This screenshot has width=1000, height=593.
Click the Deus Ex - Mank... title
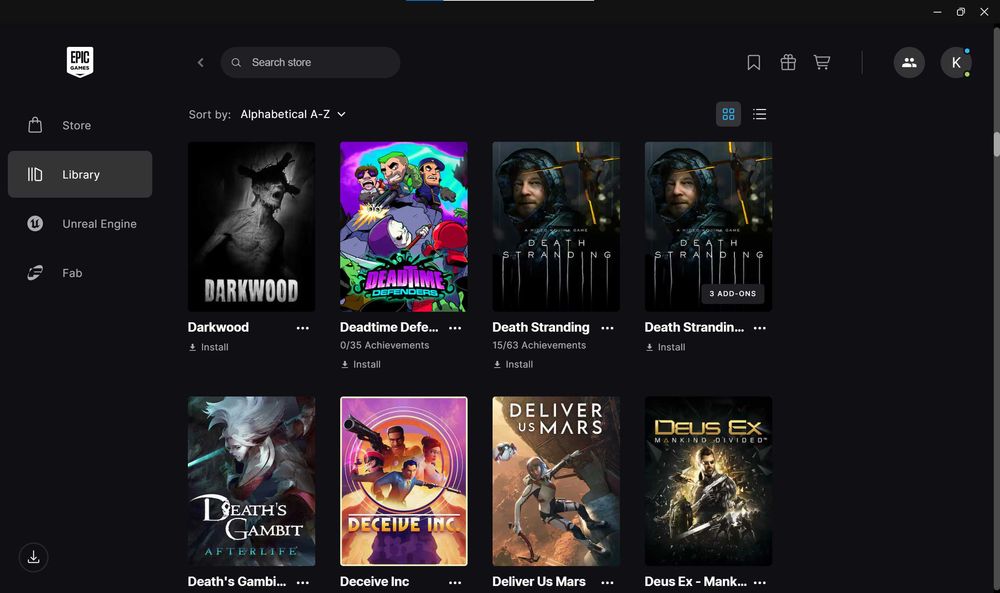point(695,582)
